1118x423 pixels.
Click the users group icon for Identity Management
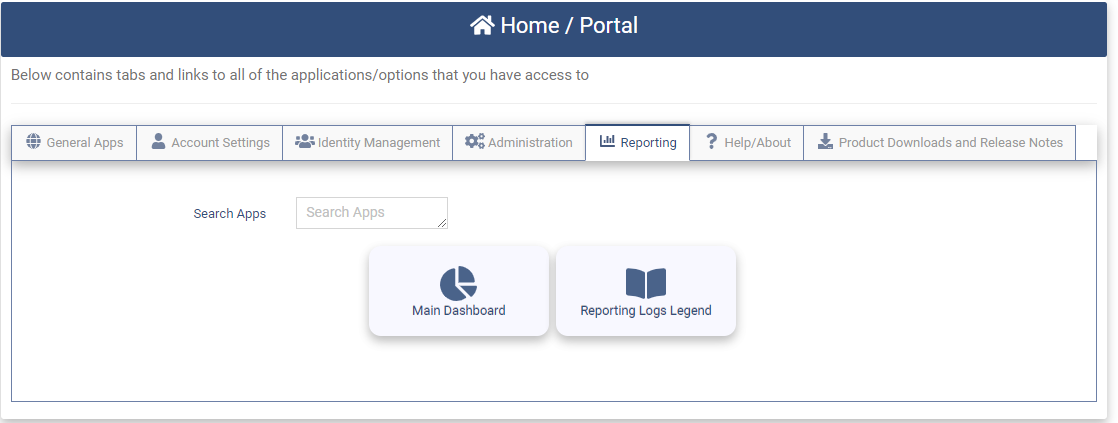click(x=304, y=142)
